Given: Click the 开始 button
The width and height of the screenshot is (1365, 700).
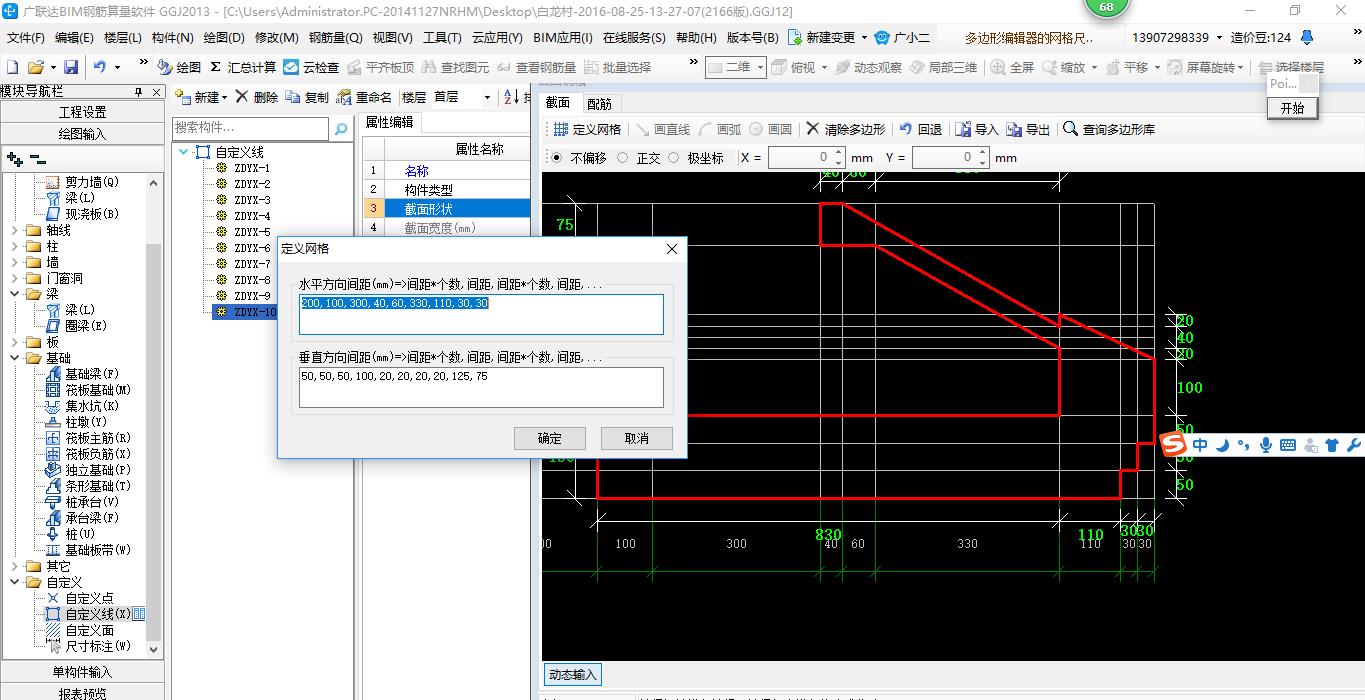Looking at the screenshot, I should point(1292,108).
